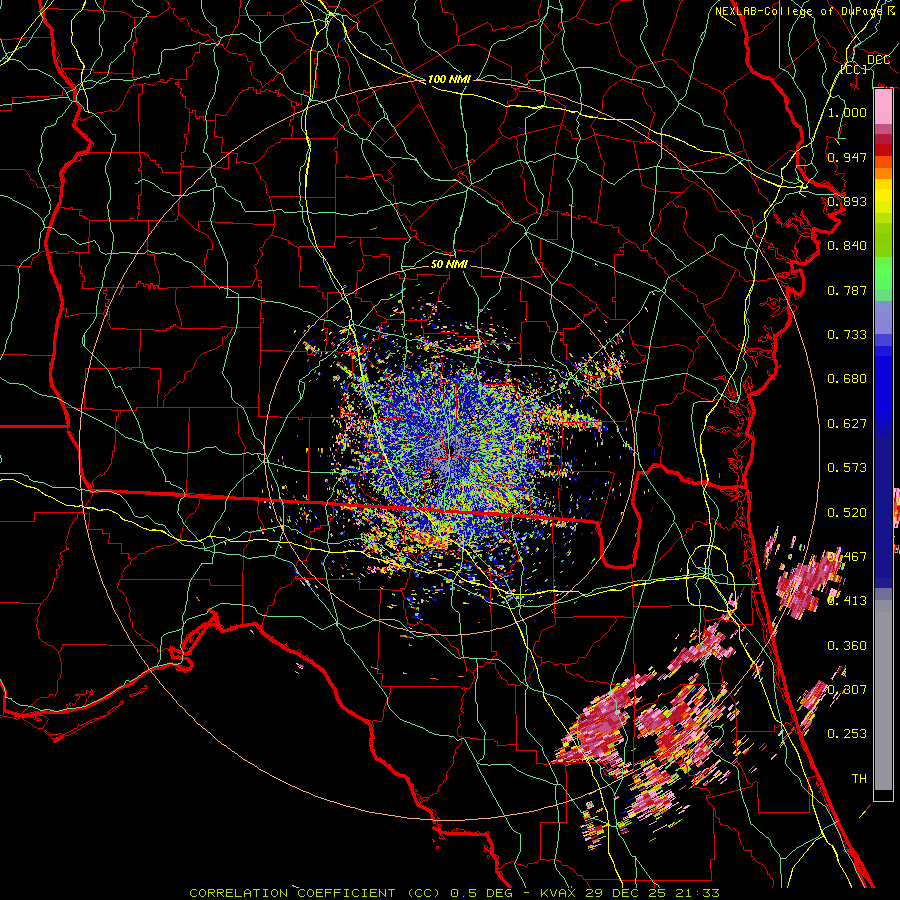The height and width of the screenshot is (900, 900).
Task: Click the 0.573 value on the CC scale
Action: click(847, 468)
